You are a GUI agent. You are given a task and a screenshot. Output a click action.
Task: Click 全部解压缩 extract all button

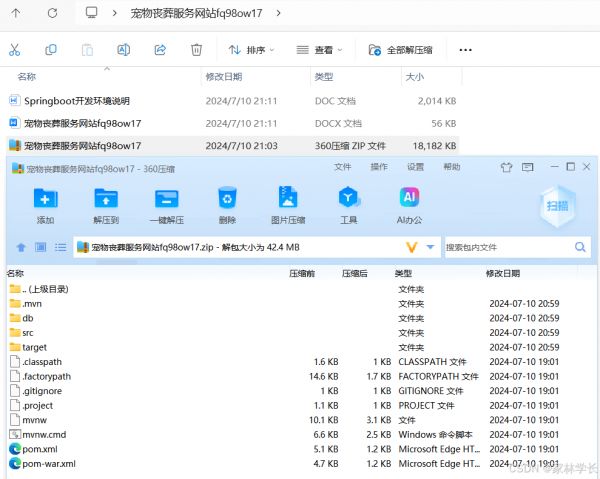400,50
